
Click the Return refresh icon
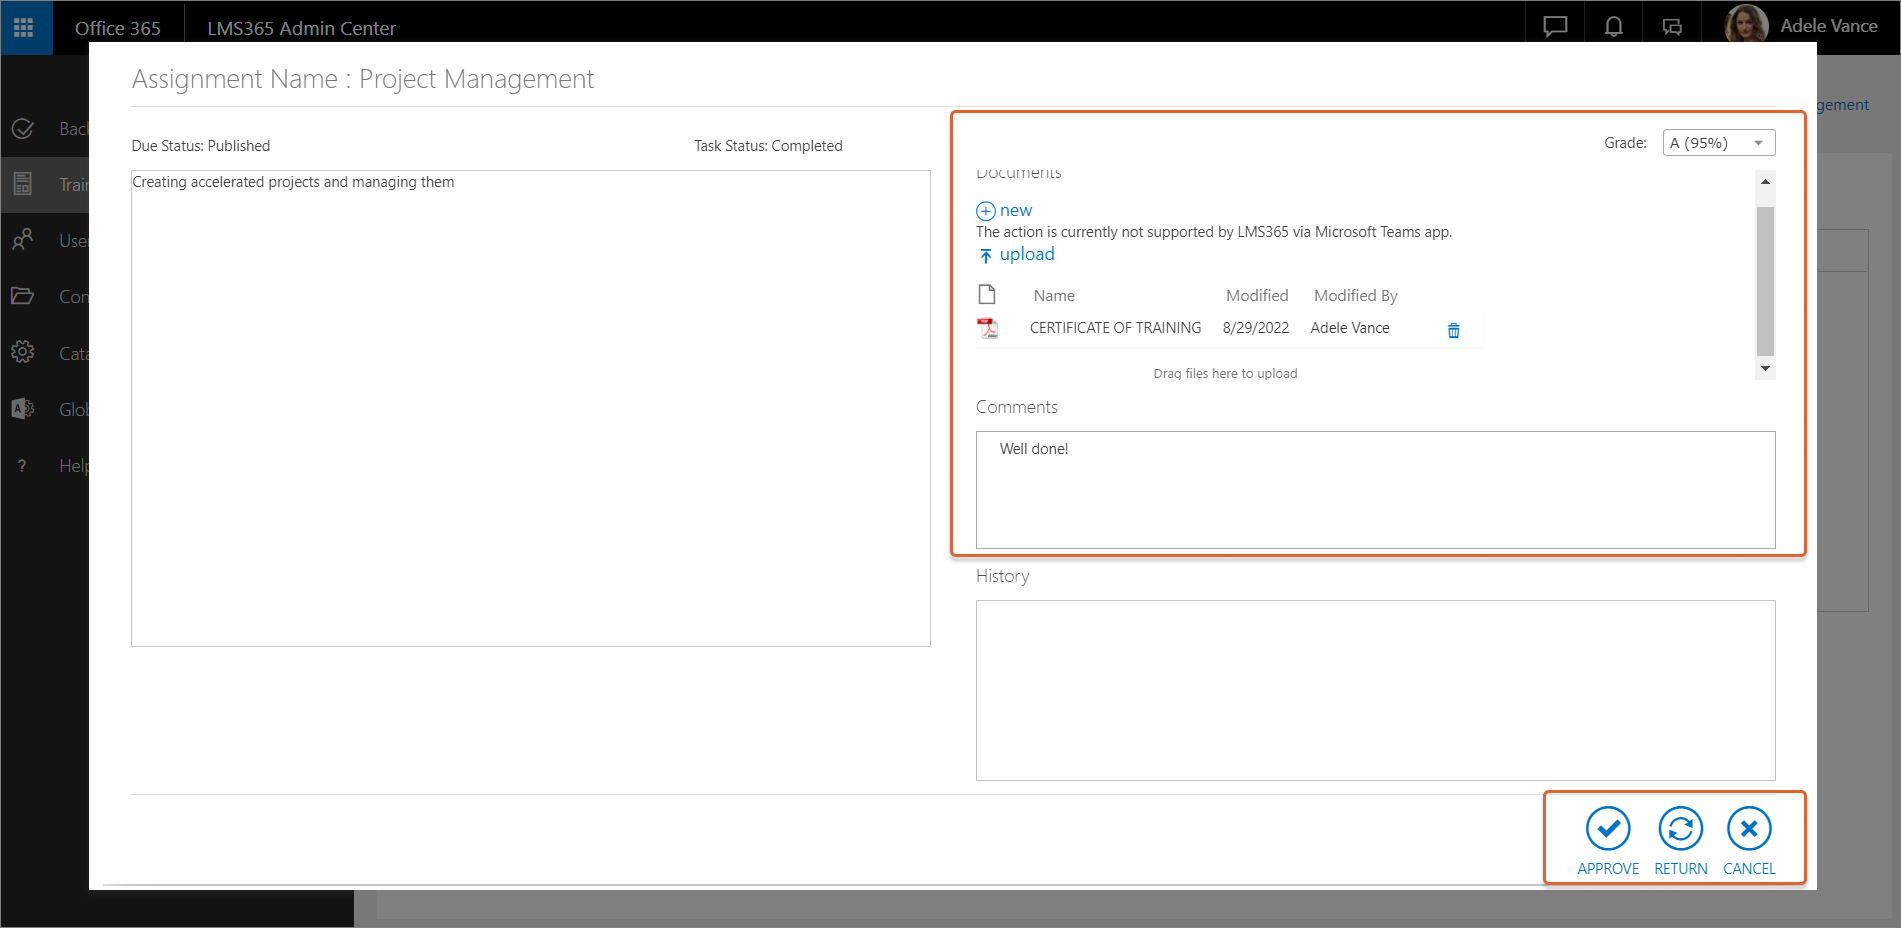tap(1680, 829)
